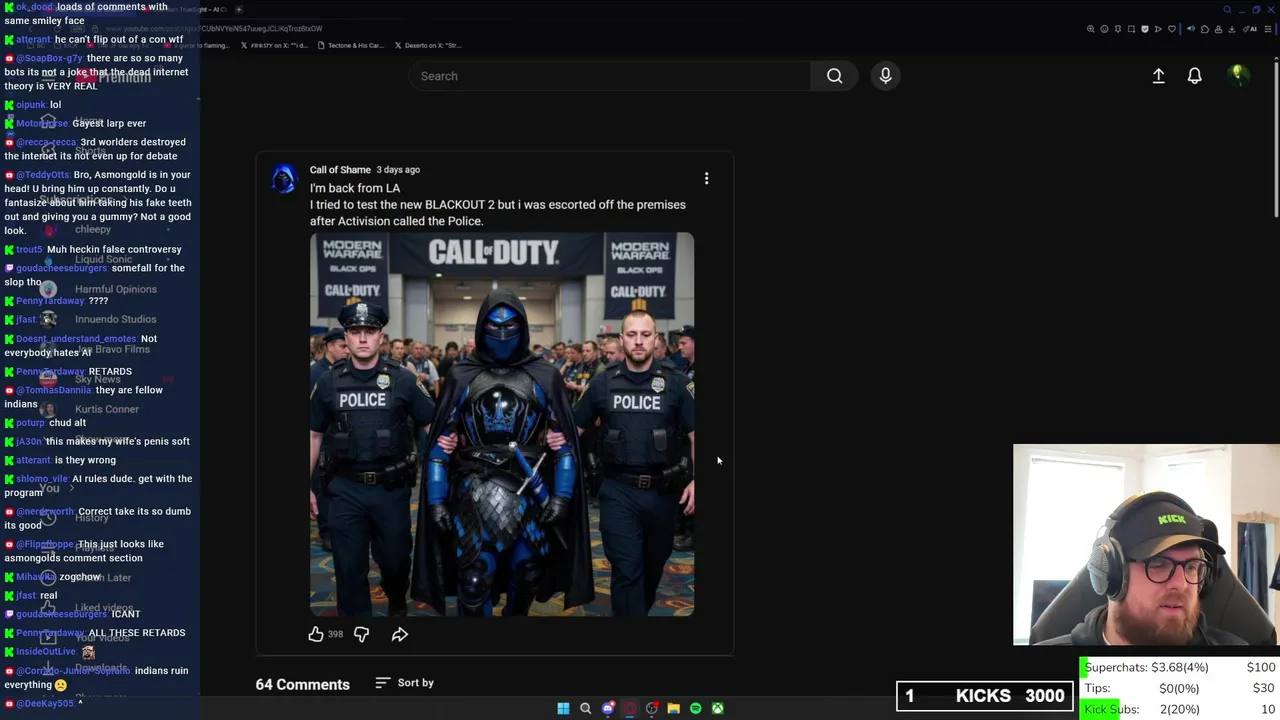
Task: Open the account avatar menu in header
Action: pos(1238,75)
